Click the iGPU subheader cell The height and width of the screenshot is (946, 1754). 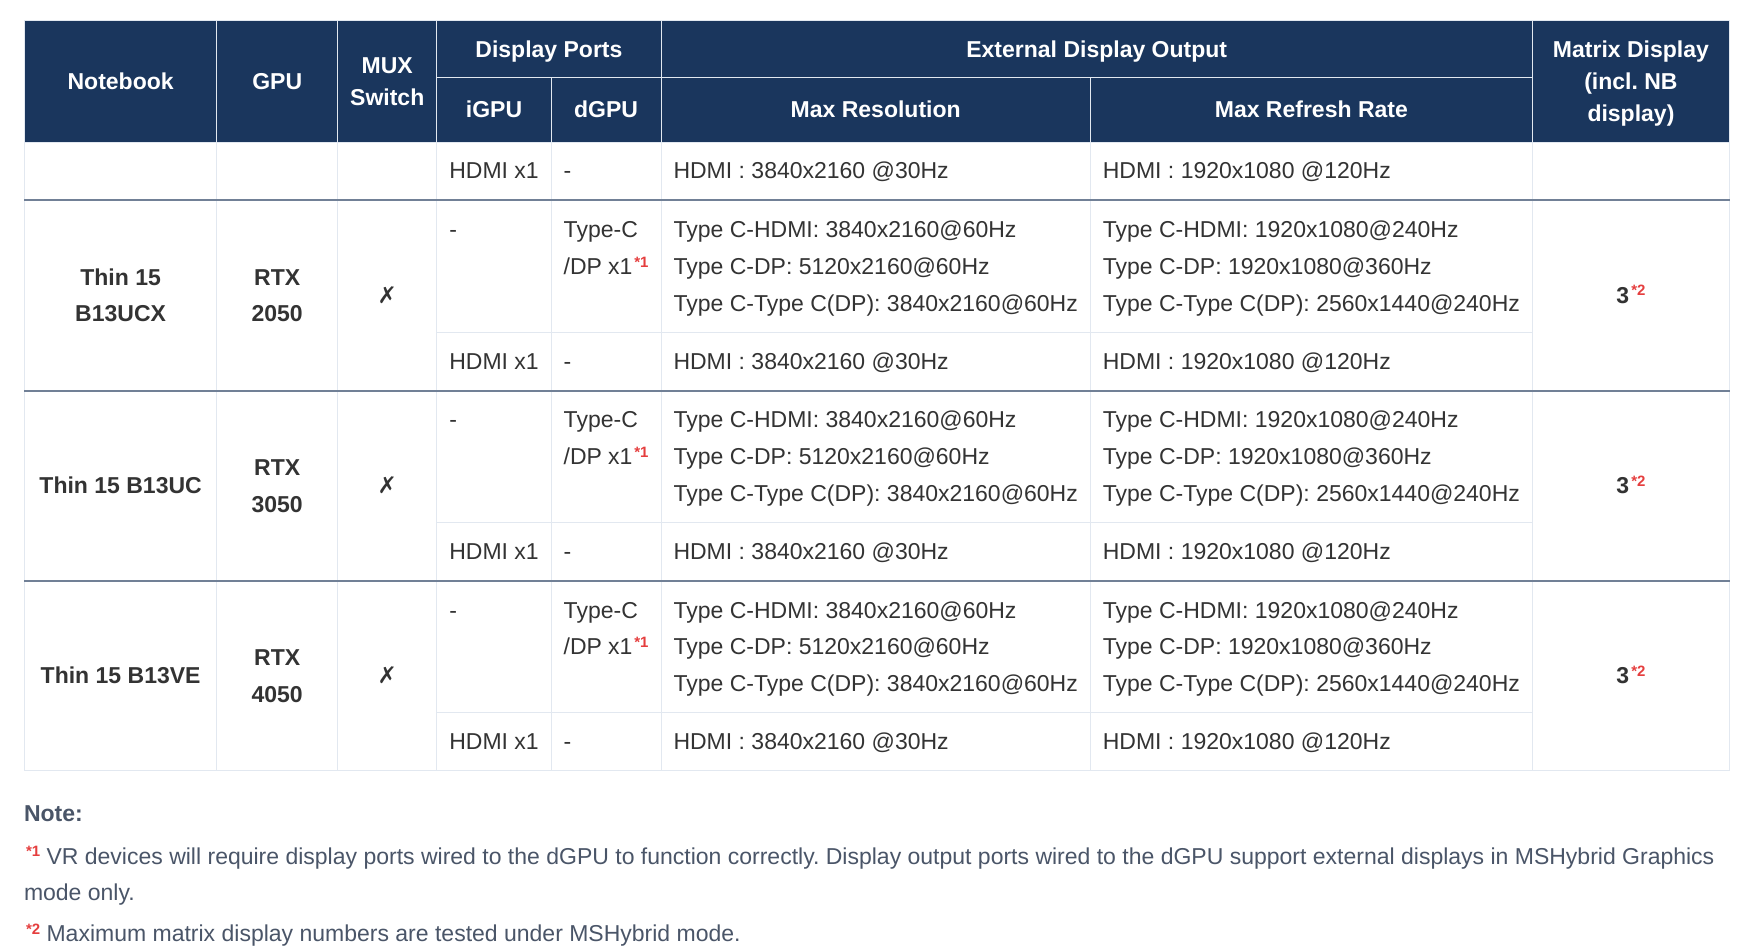[494, 110]
